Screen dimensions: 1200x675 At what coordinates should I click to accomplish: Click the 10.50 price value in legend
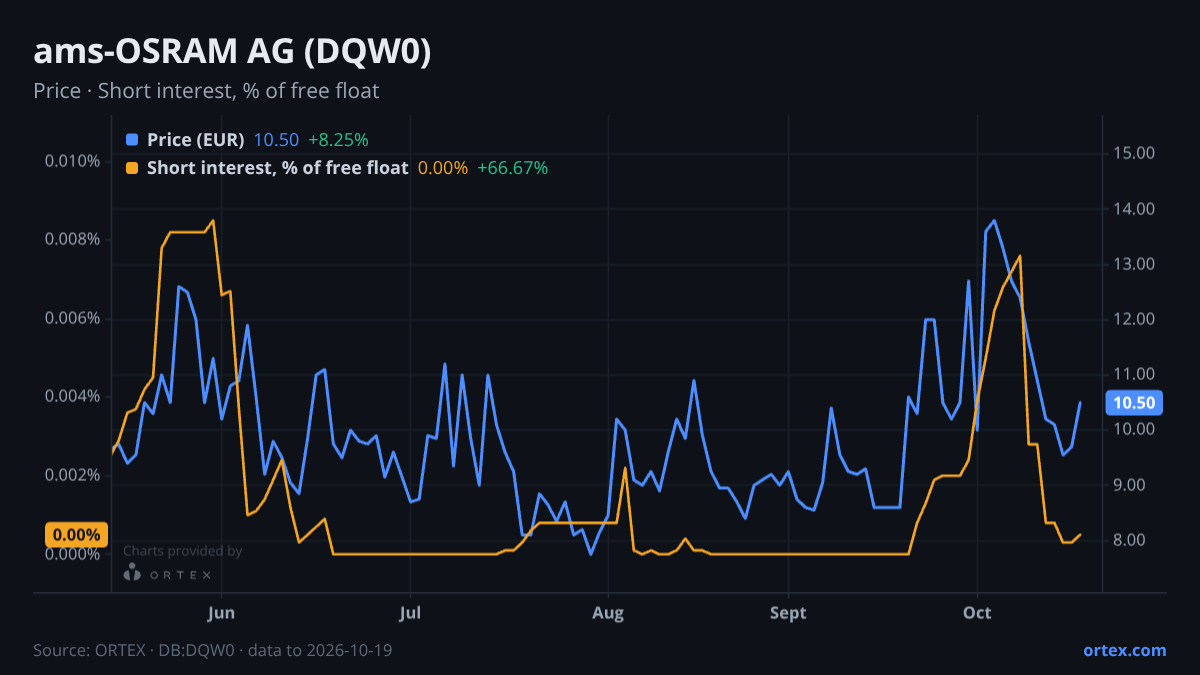276,140
